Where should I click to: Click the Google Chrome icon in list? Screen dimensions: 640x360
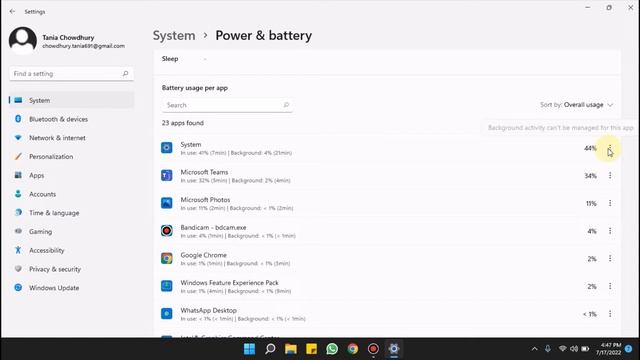click(167, 258)
